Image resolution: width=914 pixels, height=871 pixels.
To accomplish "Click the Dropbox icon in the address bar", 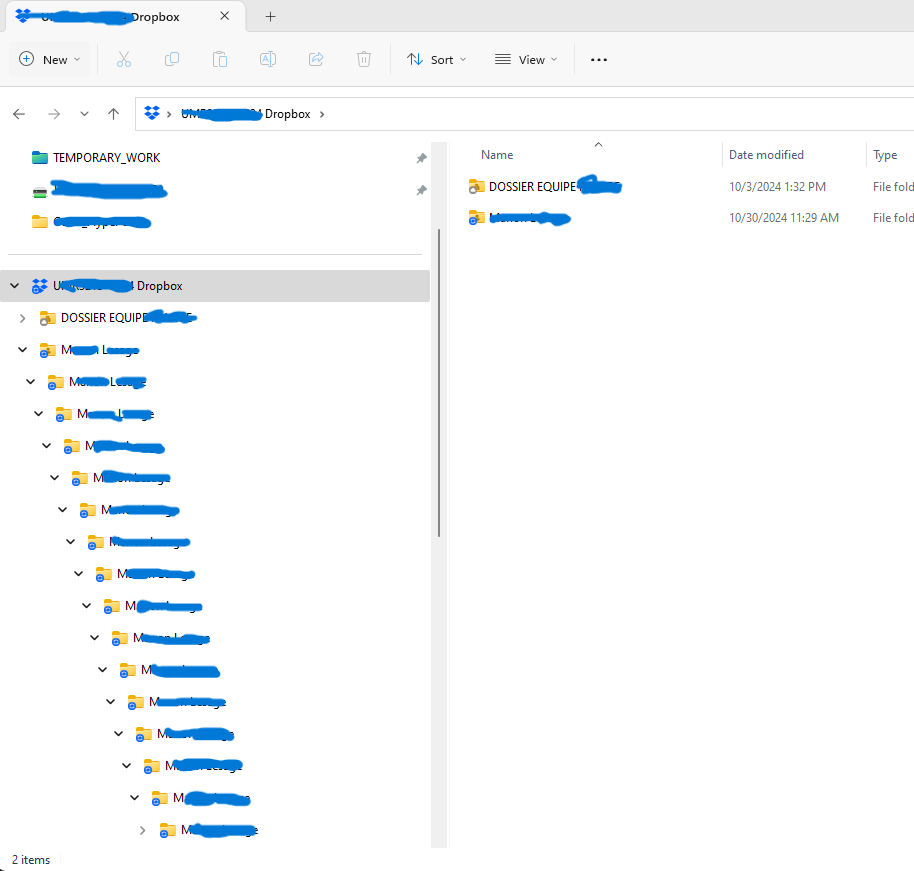I will 150,113.
